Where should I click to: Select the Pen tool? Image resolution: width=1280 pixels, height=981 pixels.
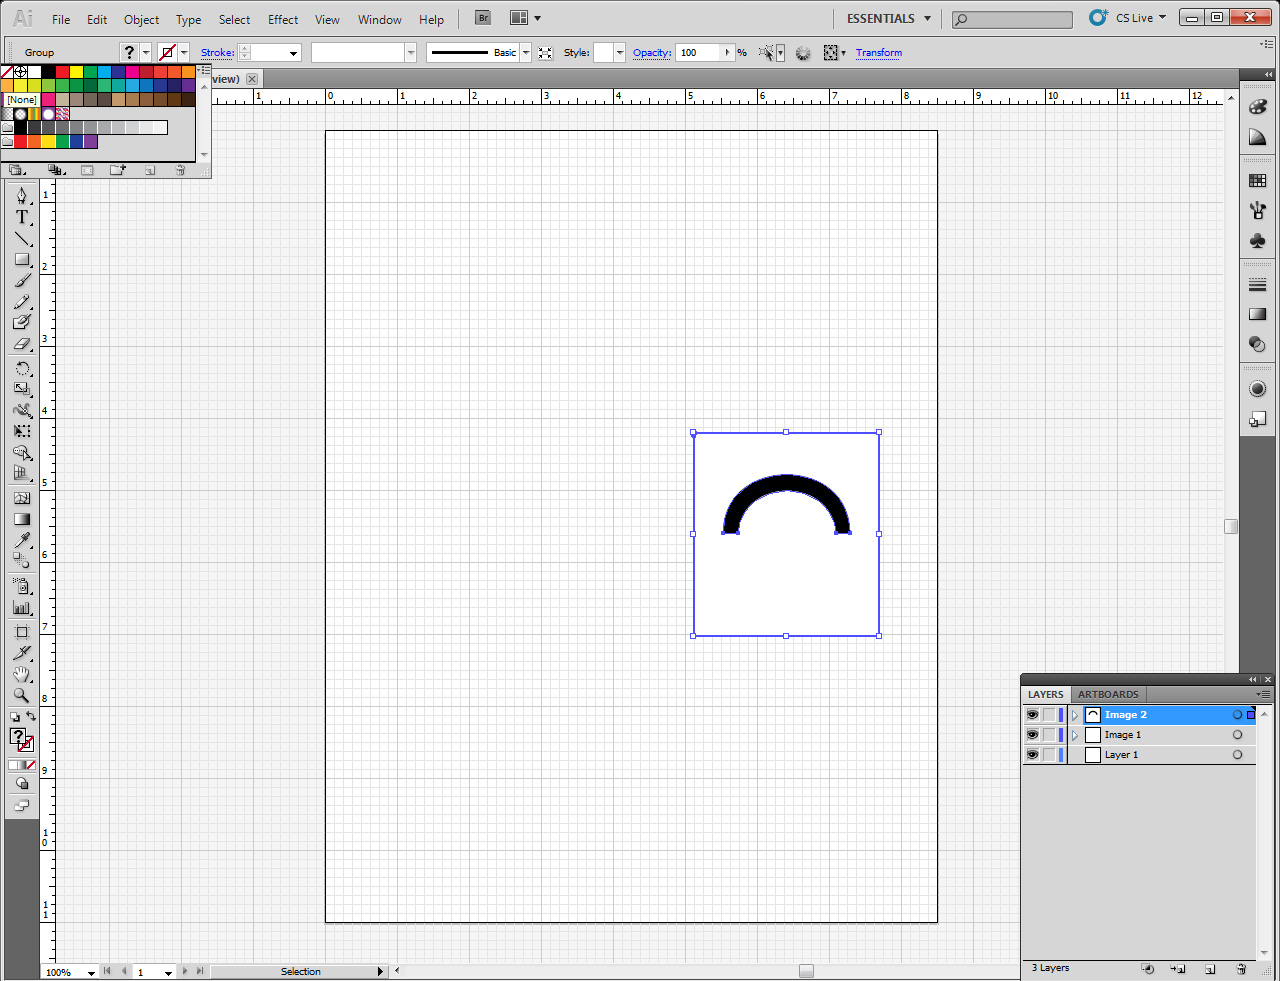pyautogui.click(x=22, y=195)
